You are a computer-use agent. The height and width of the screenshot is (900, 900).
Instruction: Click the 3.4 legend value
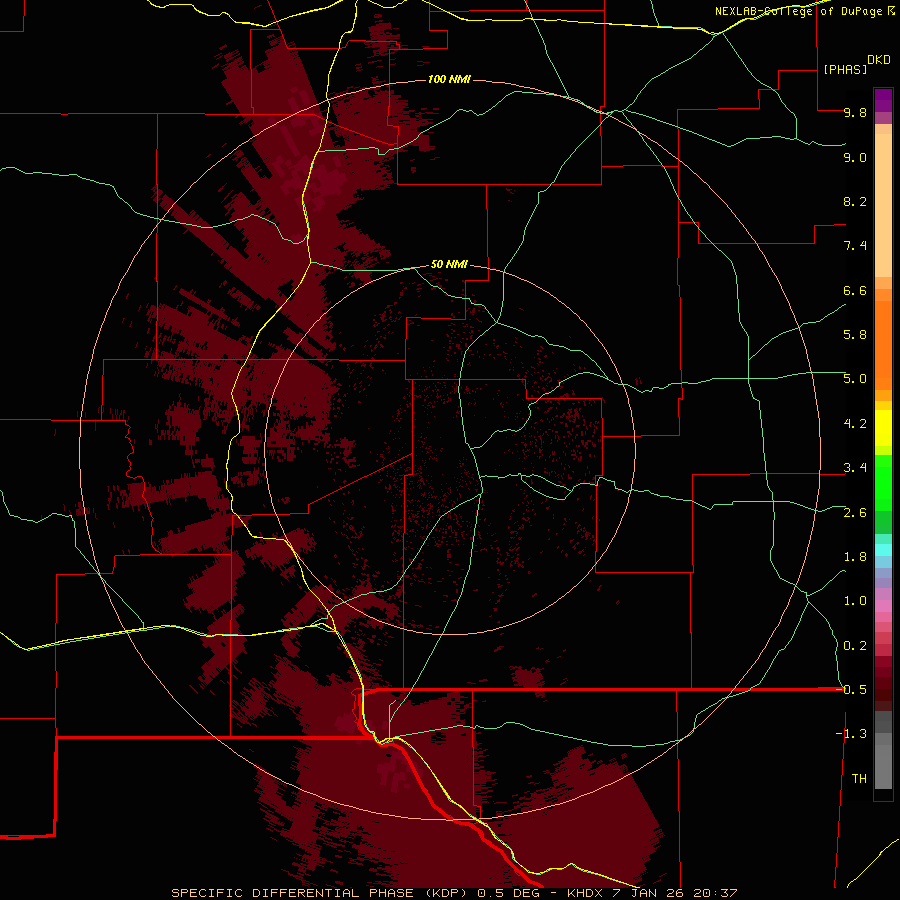[x=855, y=468]
